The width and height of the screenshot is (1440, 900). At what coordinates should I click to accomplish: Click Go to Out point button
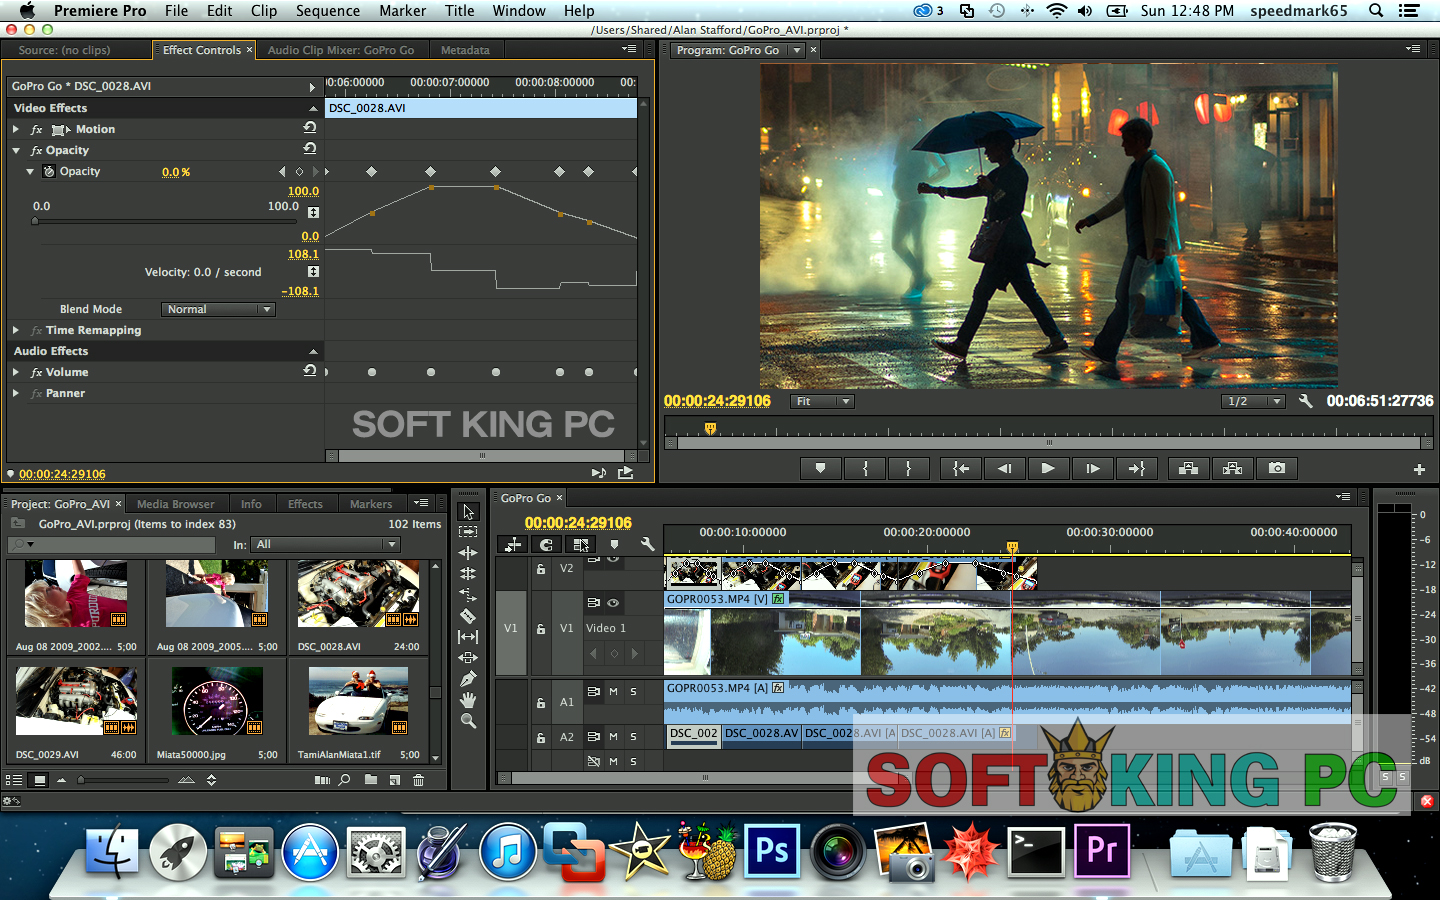1136,468
